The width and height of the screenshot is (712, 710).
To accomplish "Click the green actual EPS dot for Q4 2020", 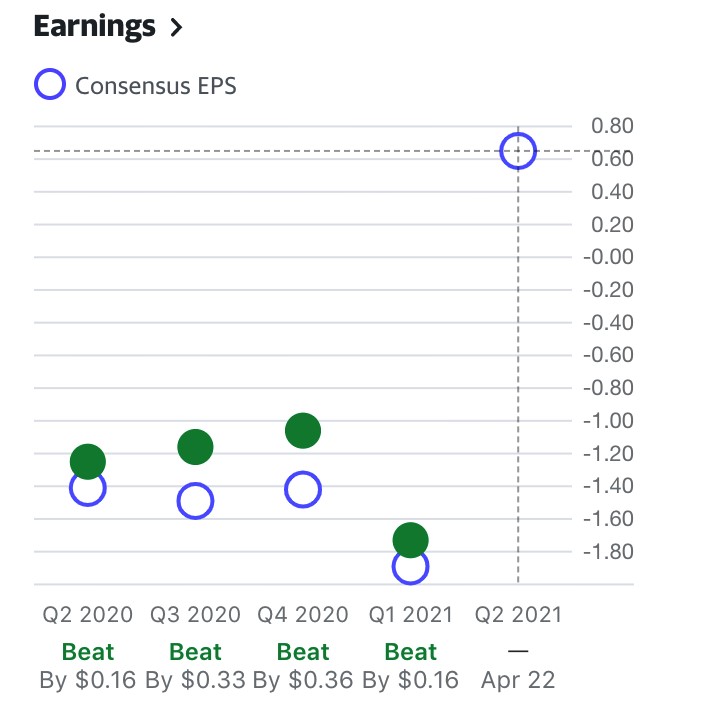I will pyautogui.click(x=302, y=431).
